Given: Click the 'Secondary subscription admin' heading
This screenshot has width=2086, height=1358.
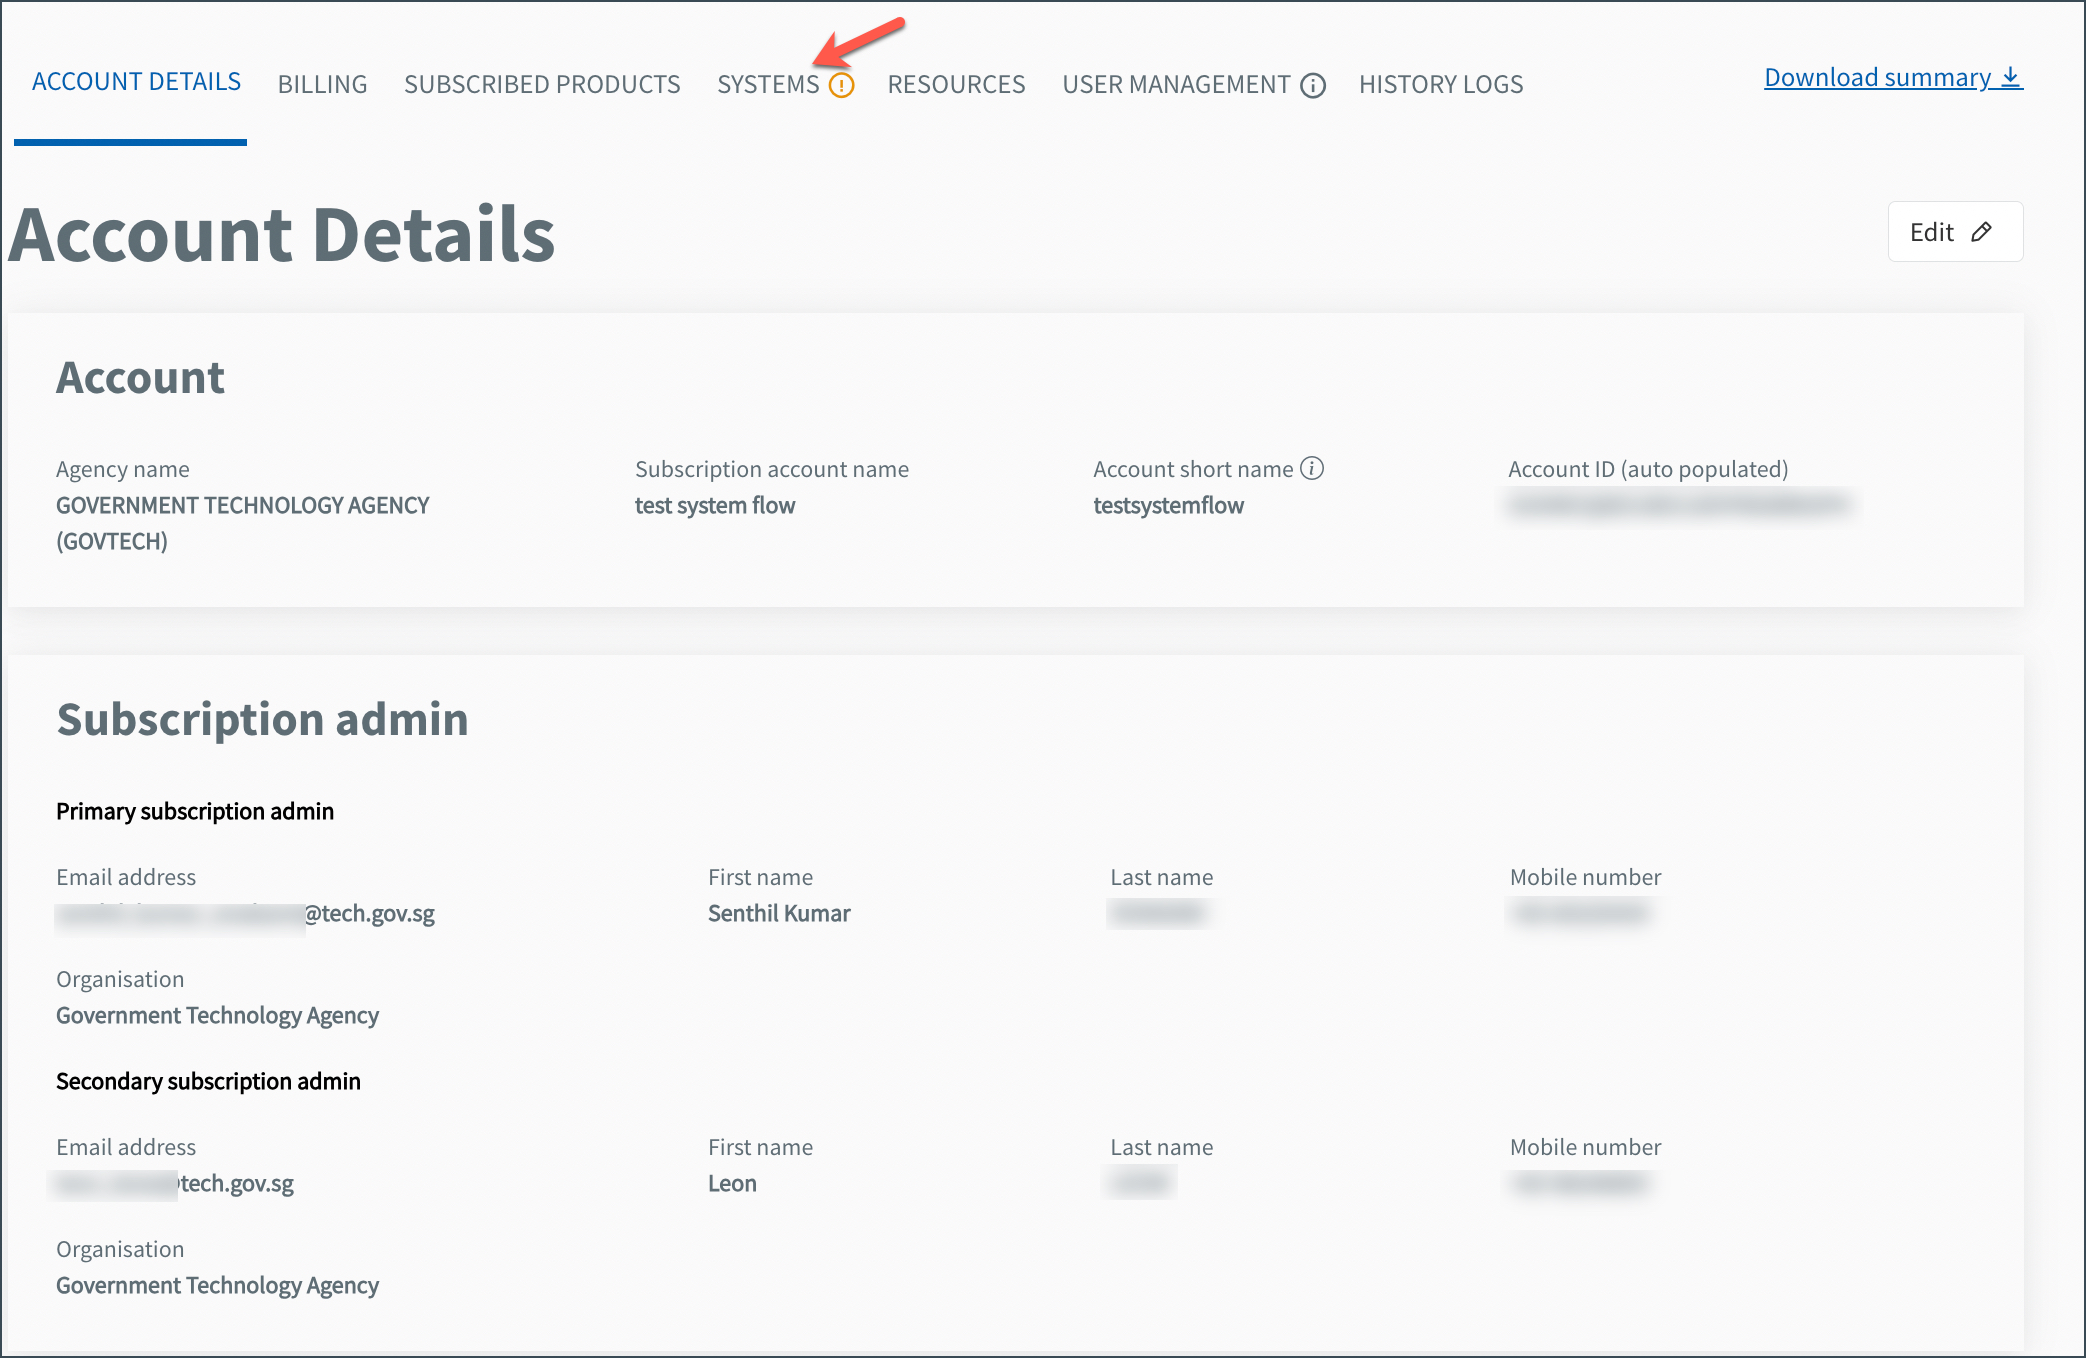Looking at the screenshot, I should [208, 1081].
